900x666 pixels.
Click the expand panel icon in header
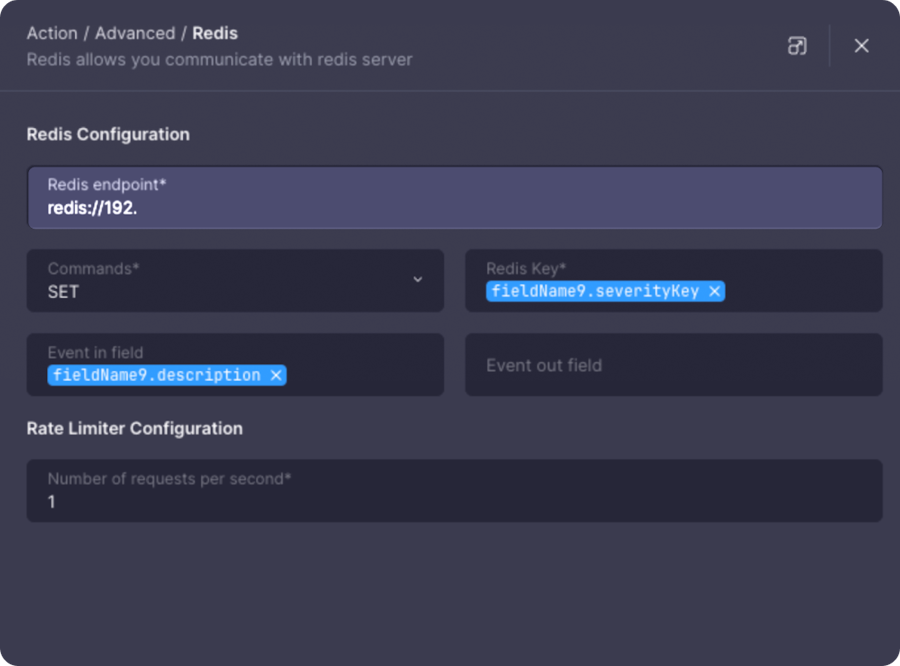[x=797, y=46]
